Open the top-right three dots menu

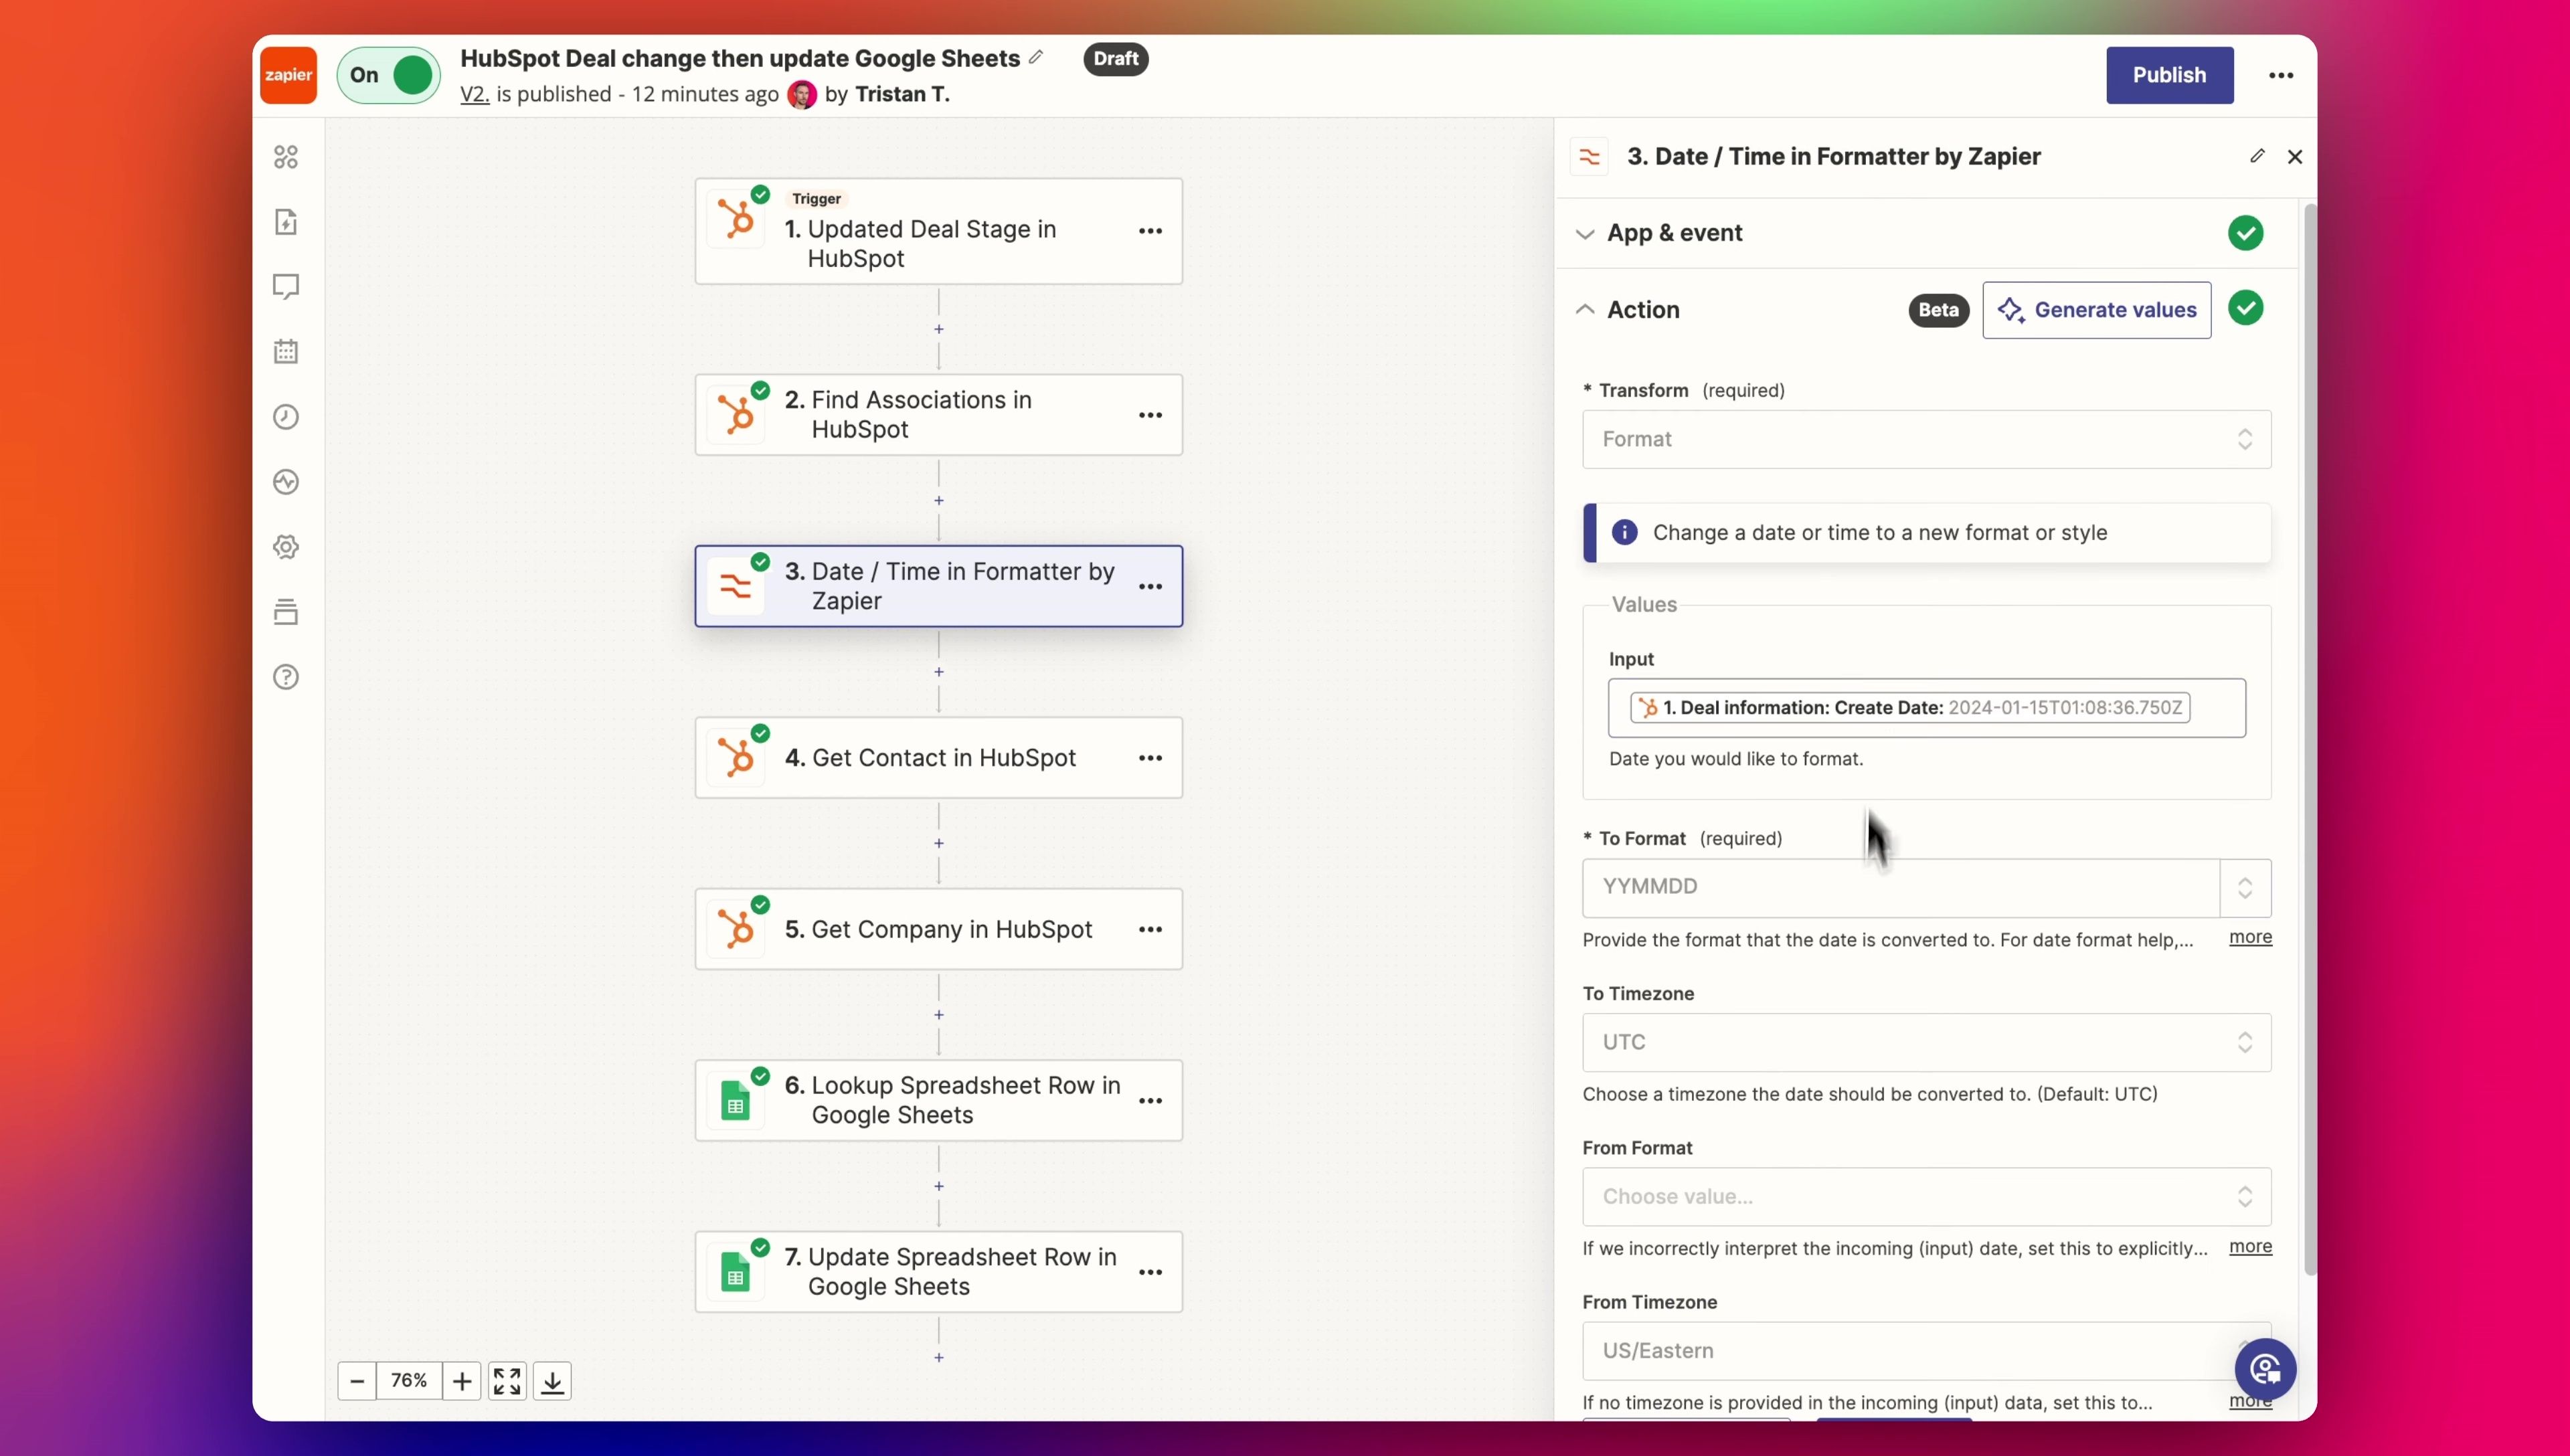(2281, 75)
